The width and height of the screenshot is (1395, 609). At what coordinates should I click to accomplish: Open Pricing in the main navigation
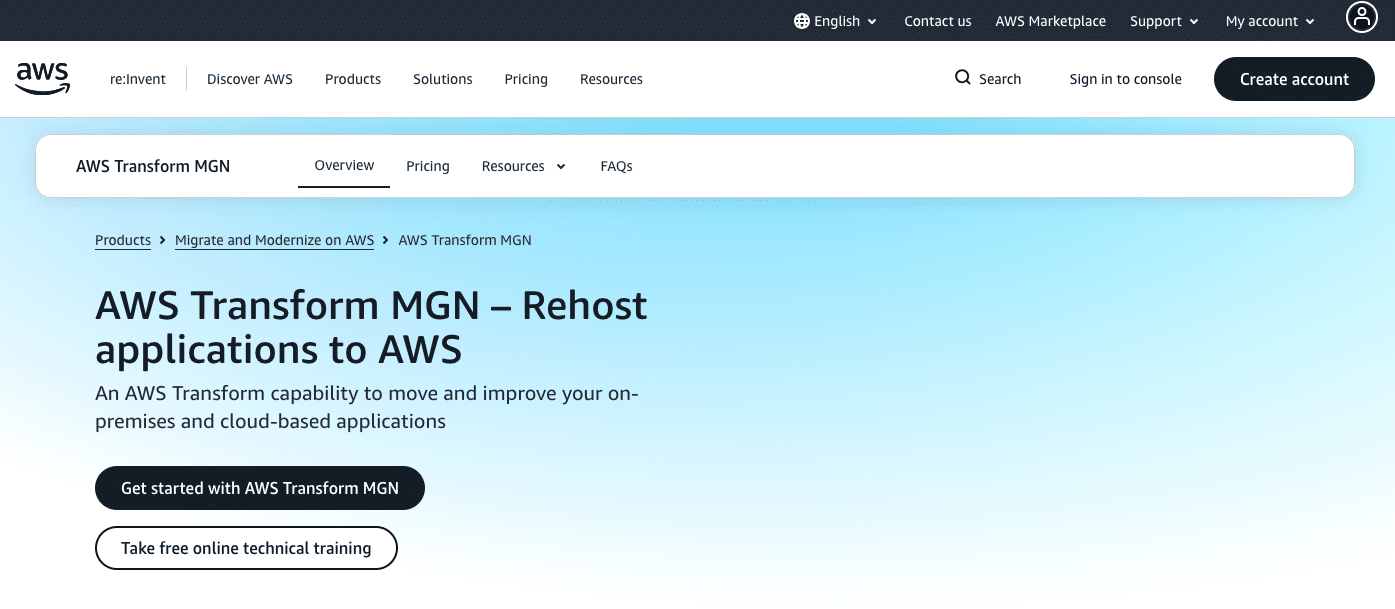[526, 79]
